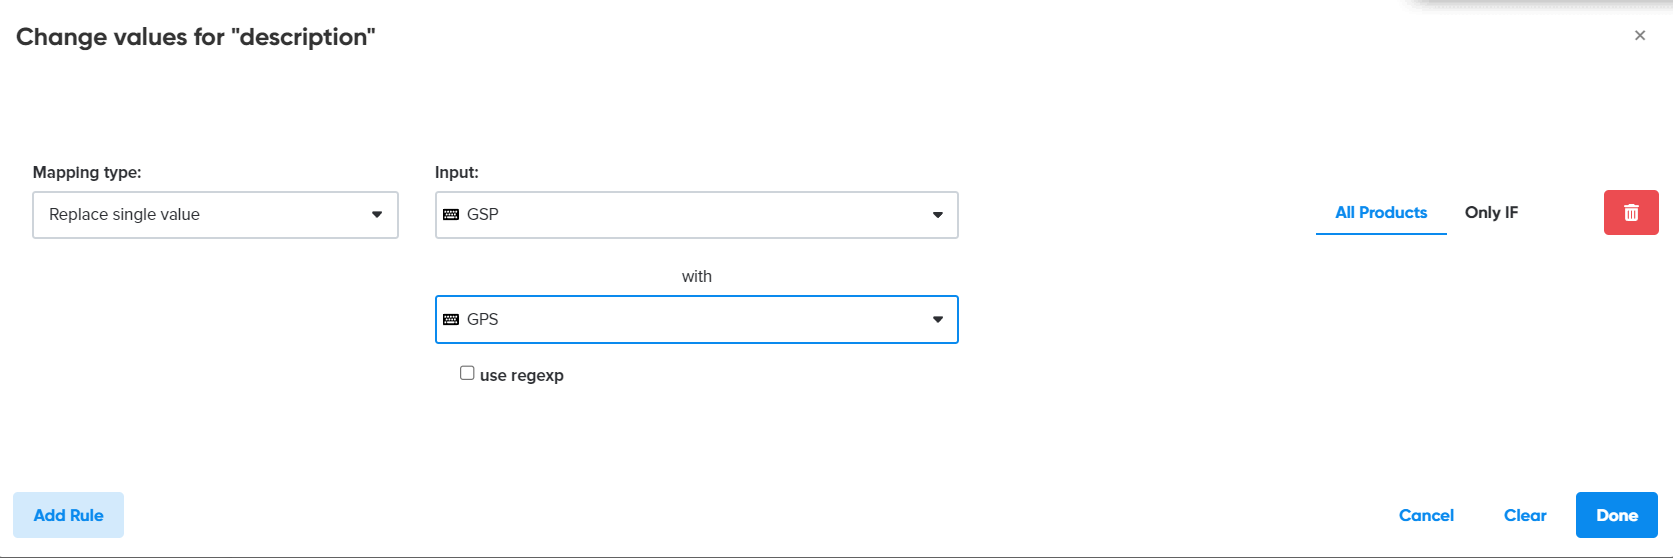Click the Mapping type label

87,173
